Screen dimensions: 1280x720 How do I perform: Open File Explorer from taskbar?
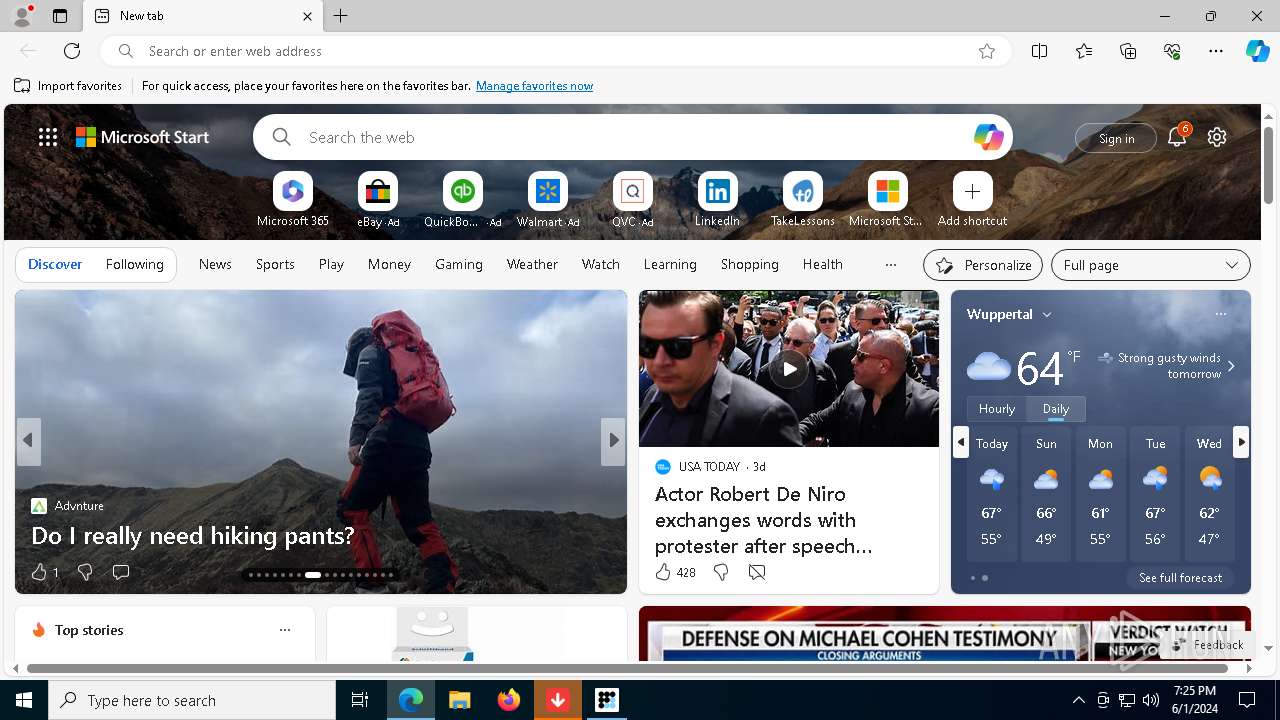coord(459,700)
